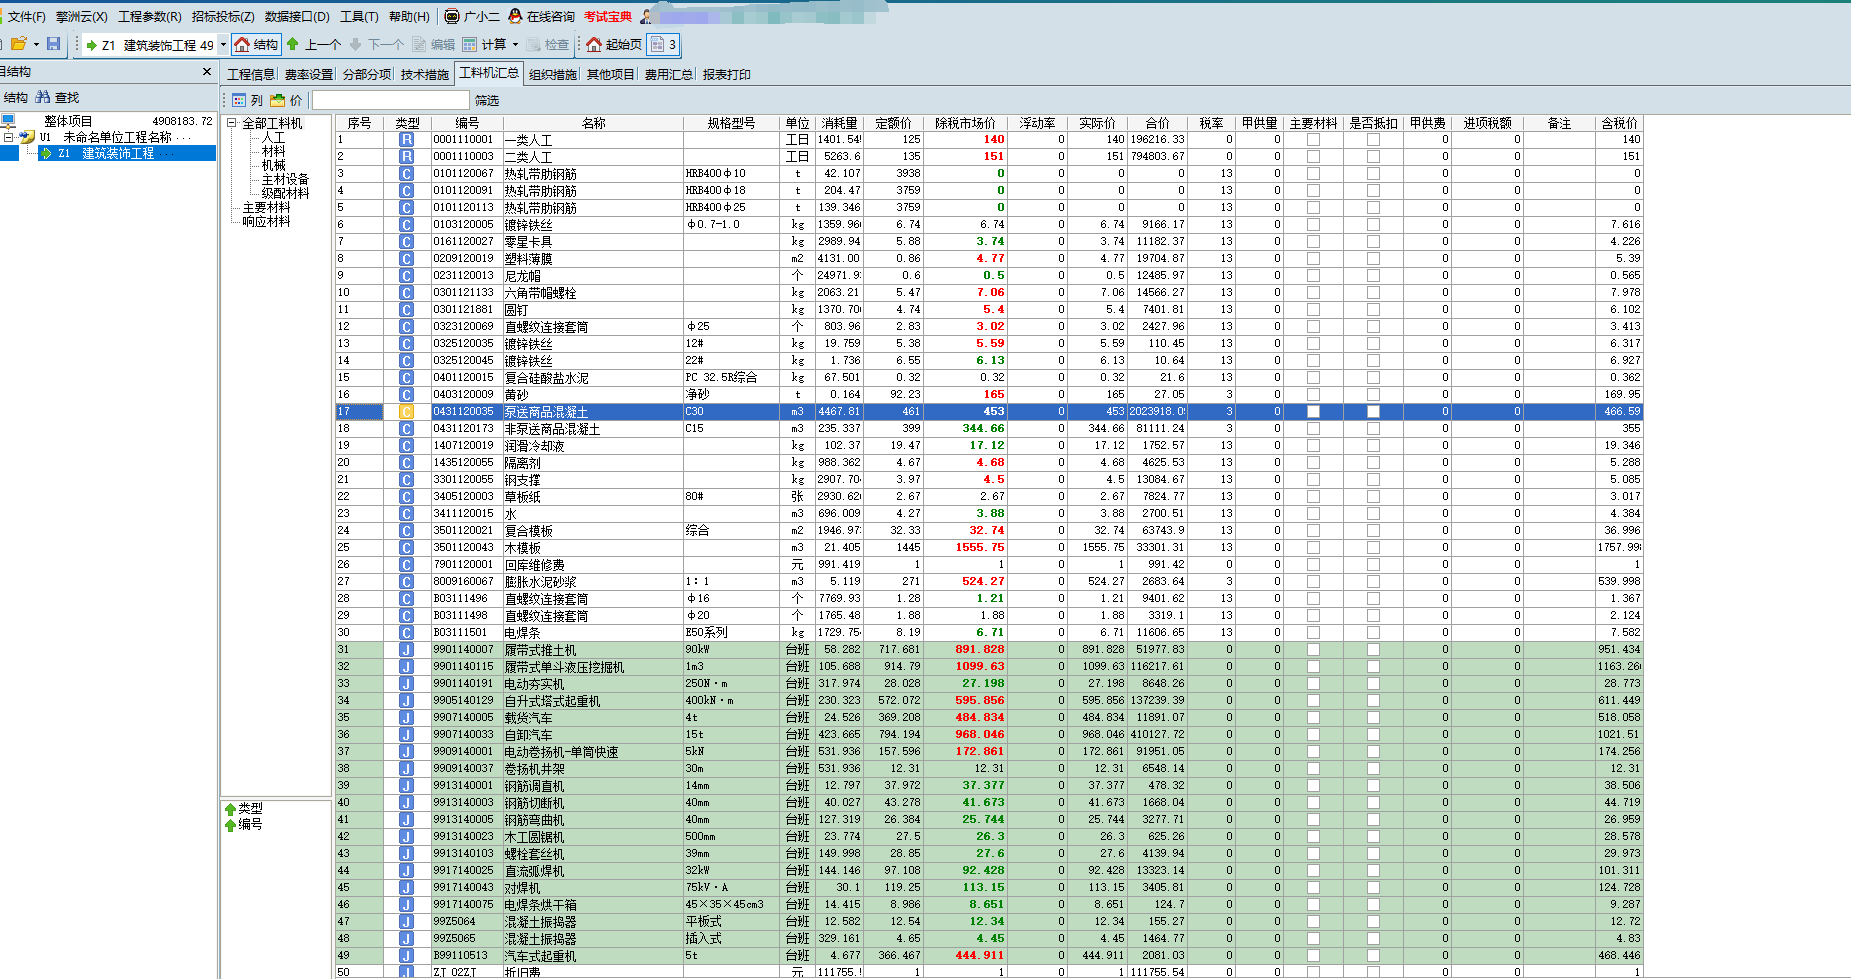Toggle 主要材料 checkbox in 黄砂 row

click(1314, 395)
